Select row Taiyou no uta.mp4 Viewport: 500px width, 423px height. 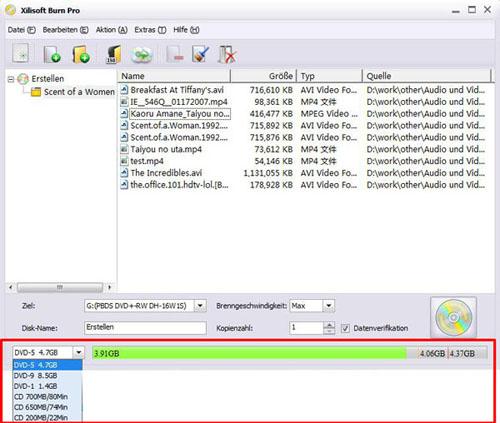pyautogui.click(x=303, y=149)
